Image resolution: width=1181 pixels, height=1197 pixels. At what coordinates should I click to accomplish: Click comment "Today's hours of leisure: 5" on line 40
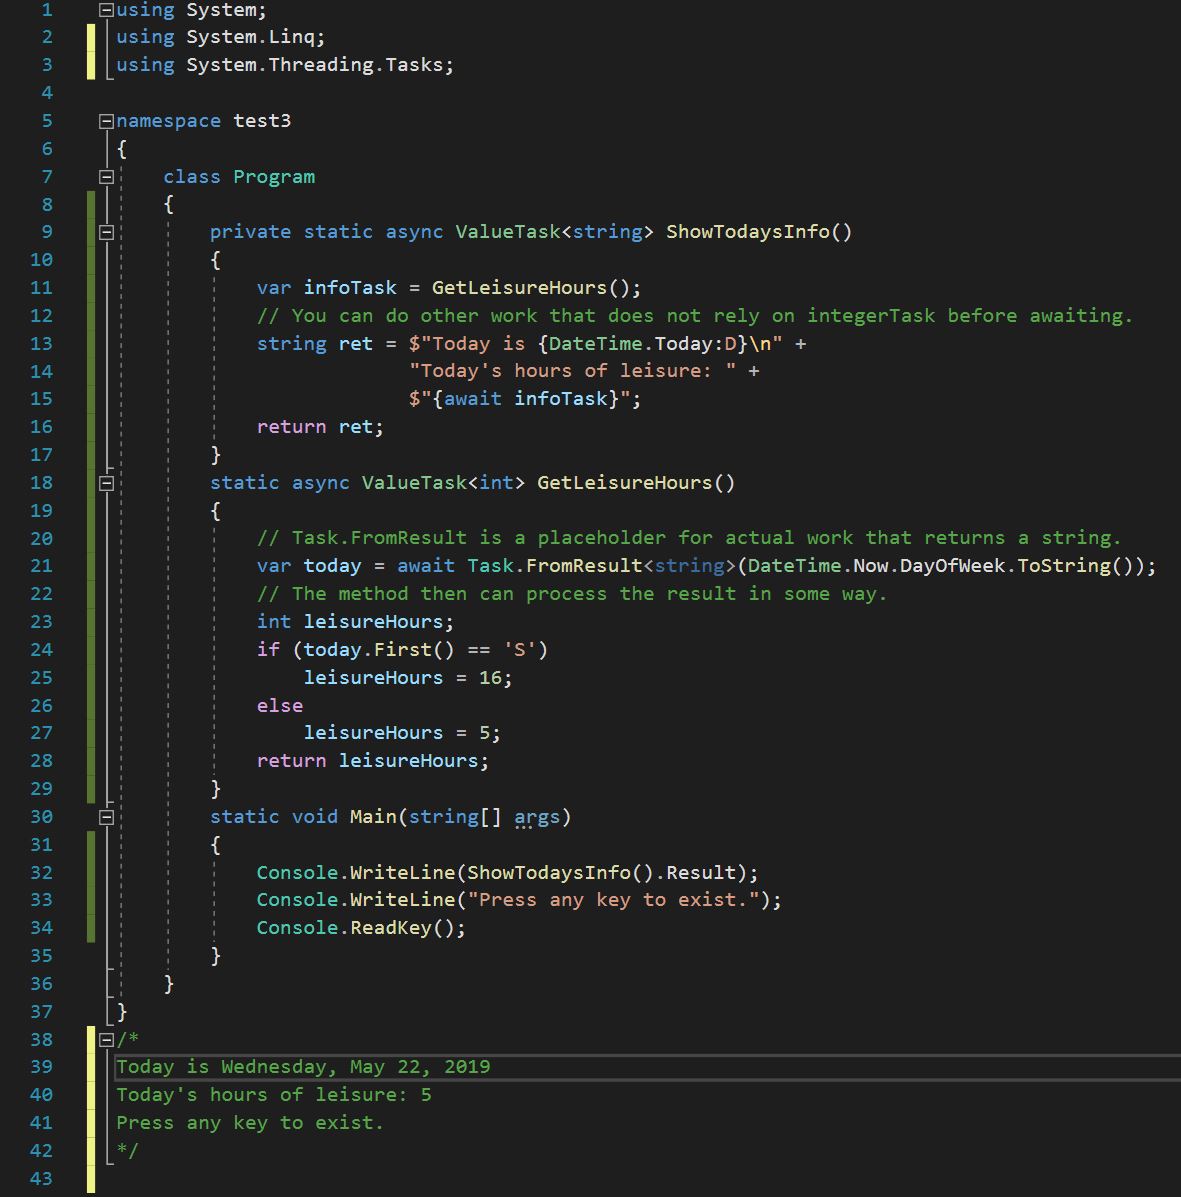click(273, 1095)
